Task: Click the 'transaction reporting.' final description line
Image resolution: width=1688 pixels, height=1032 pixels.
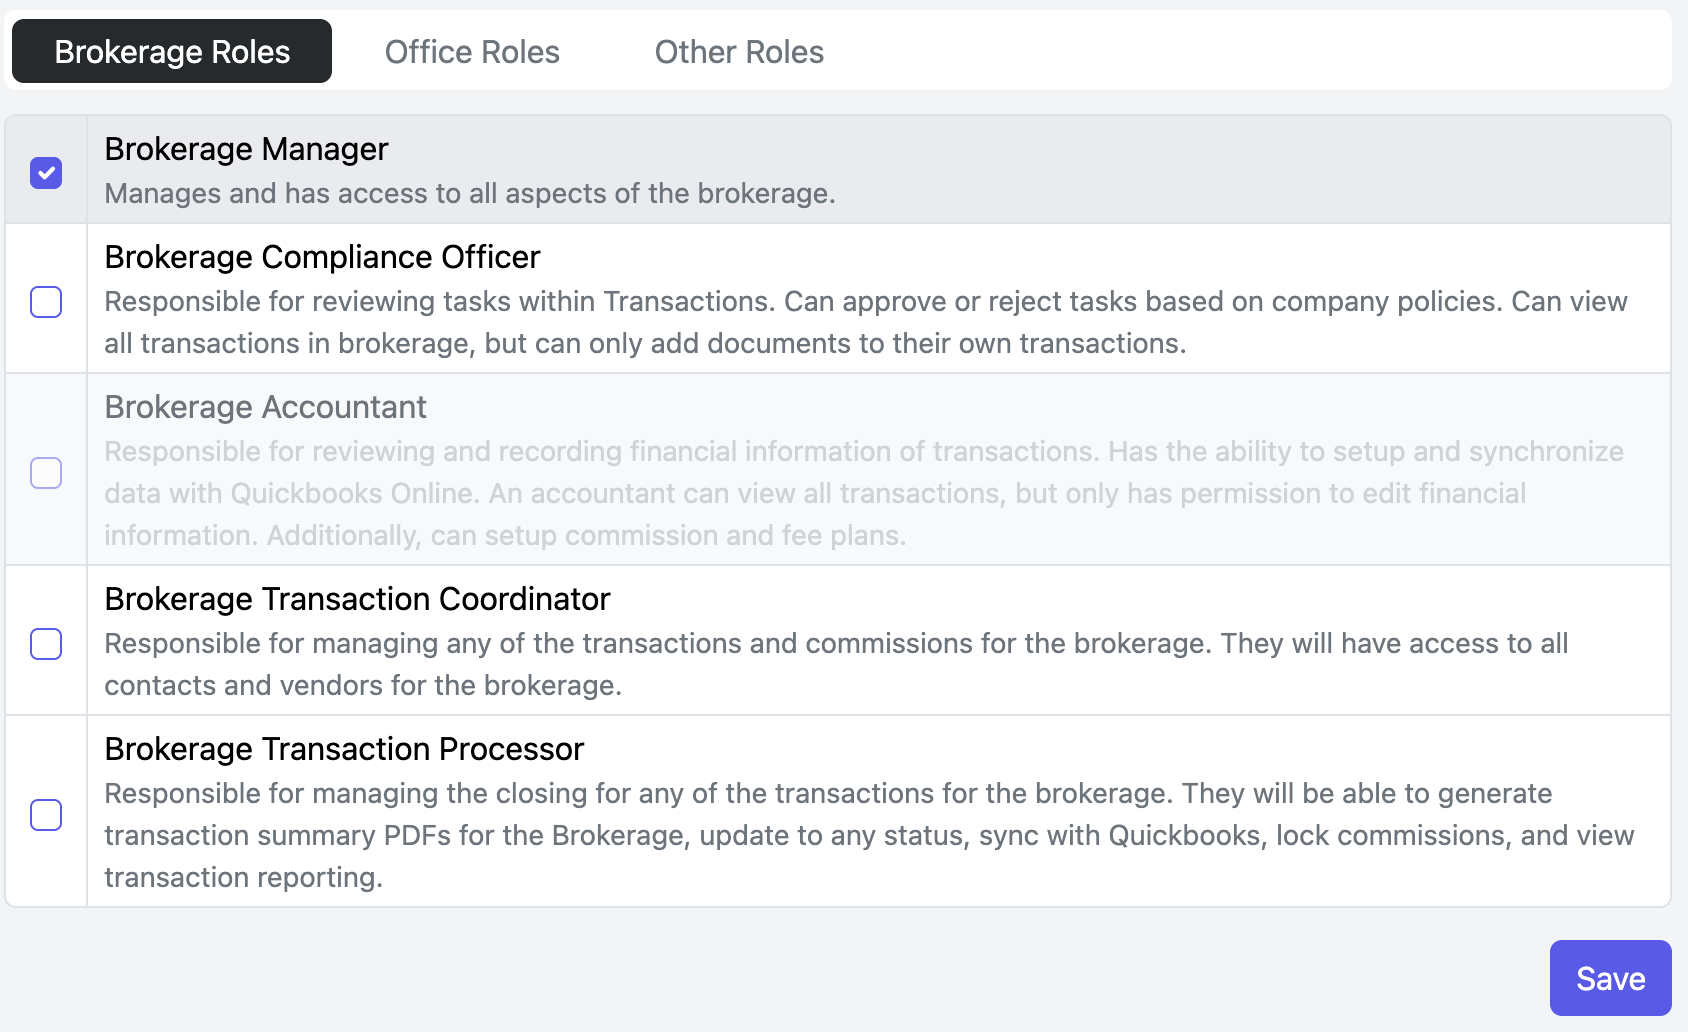Action: (x=244, y=877)
